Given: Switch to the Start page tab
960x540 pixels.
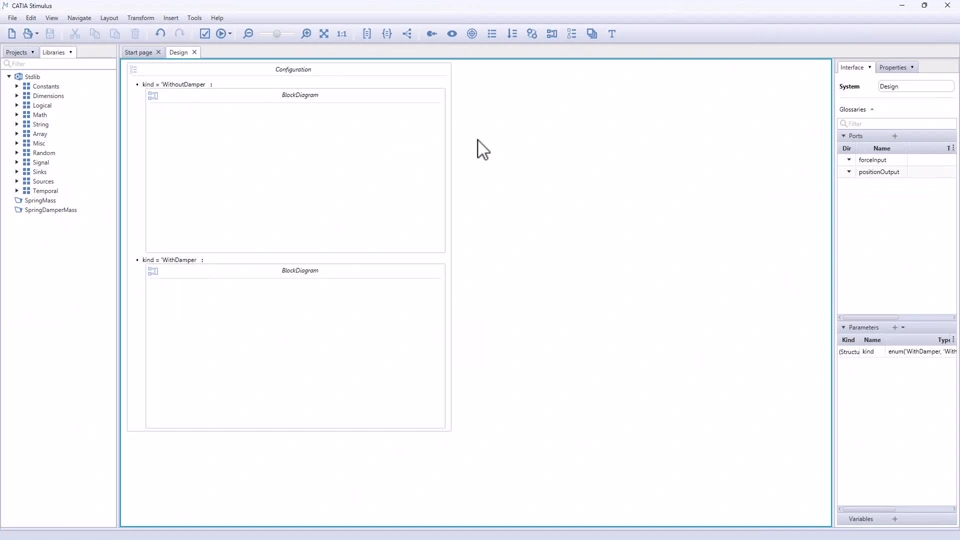Looking at the screenshot, I should (138, 53).
